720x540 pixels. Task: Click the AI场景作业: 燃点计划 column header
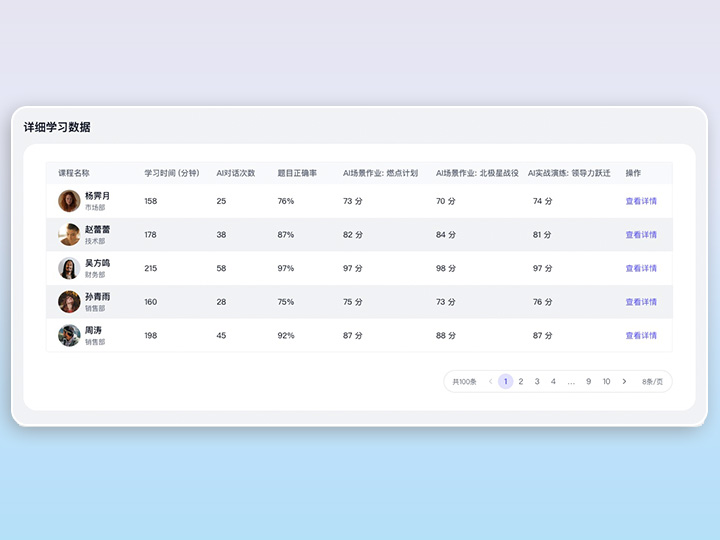tap(380, 173)
